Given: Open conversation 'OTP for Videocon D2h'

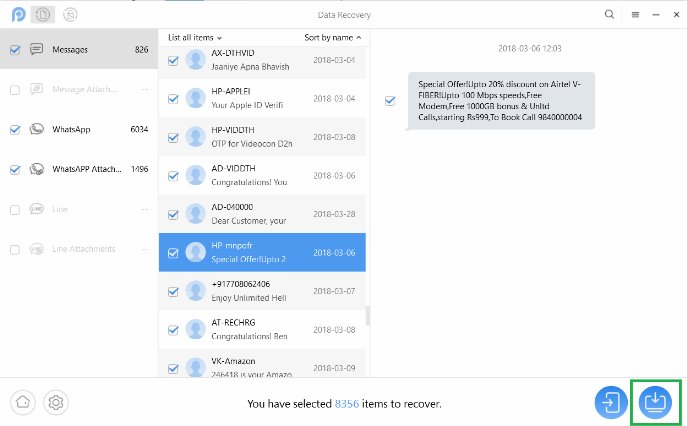Looking at the screenshot, I should 251,144.
